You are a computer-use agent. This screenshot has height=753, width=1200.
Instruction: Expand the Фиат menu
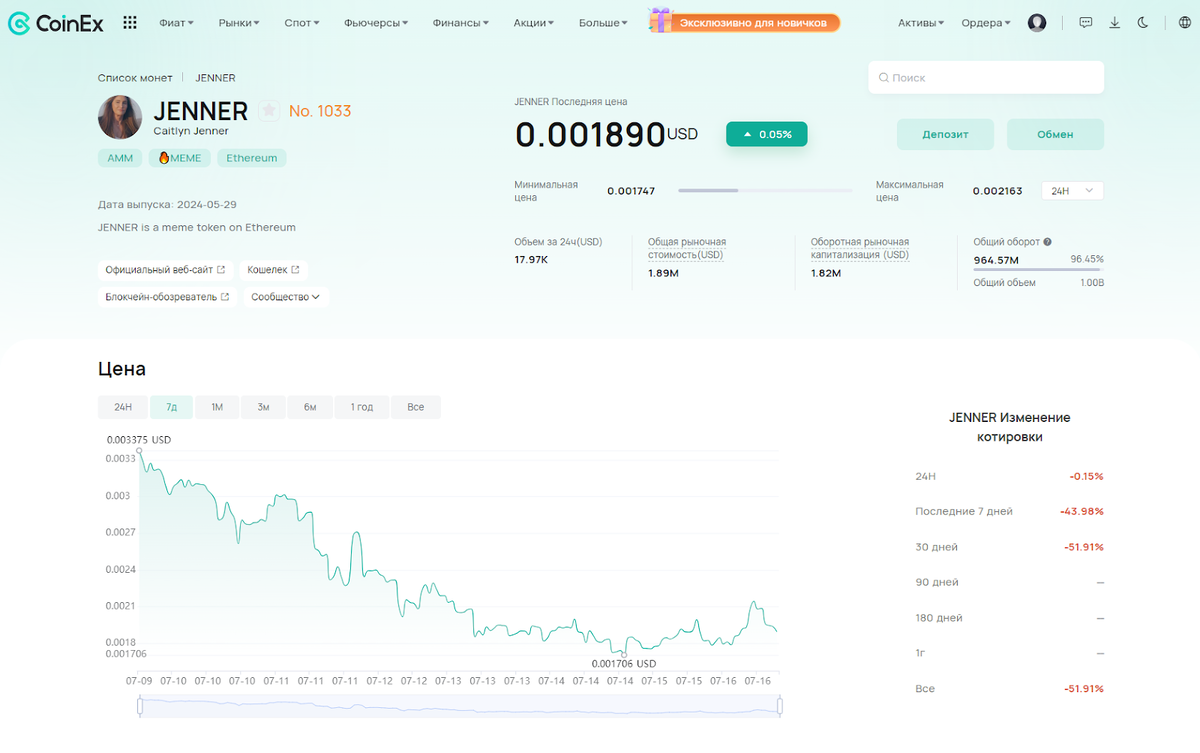[176, 22]
